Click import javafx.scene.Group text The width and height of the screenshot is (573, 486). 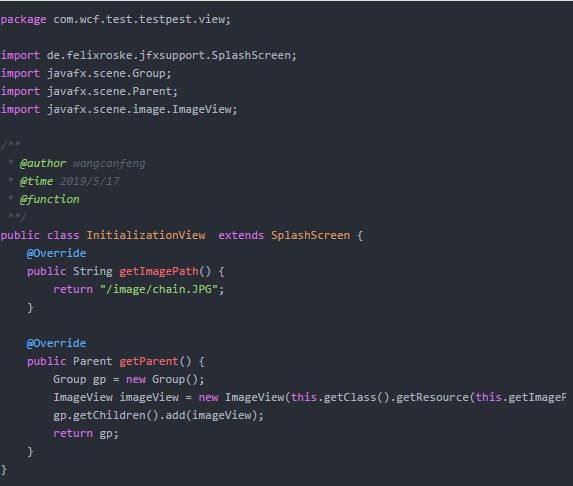(x=86, y=73)
